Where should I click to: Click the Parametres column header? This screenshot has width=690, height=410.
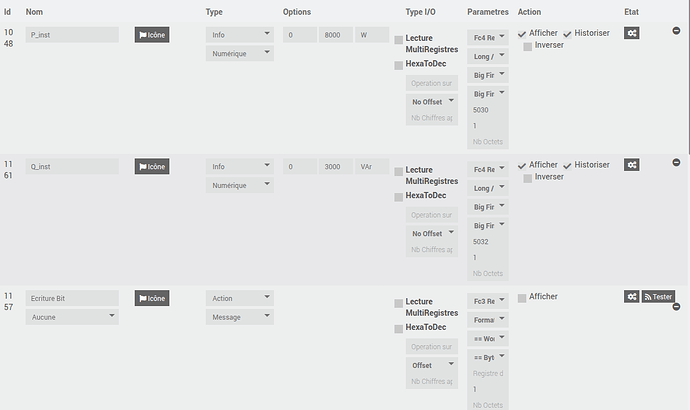click(488, 12)
